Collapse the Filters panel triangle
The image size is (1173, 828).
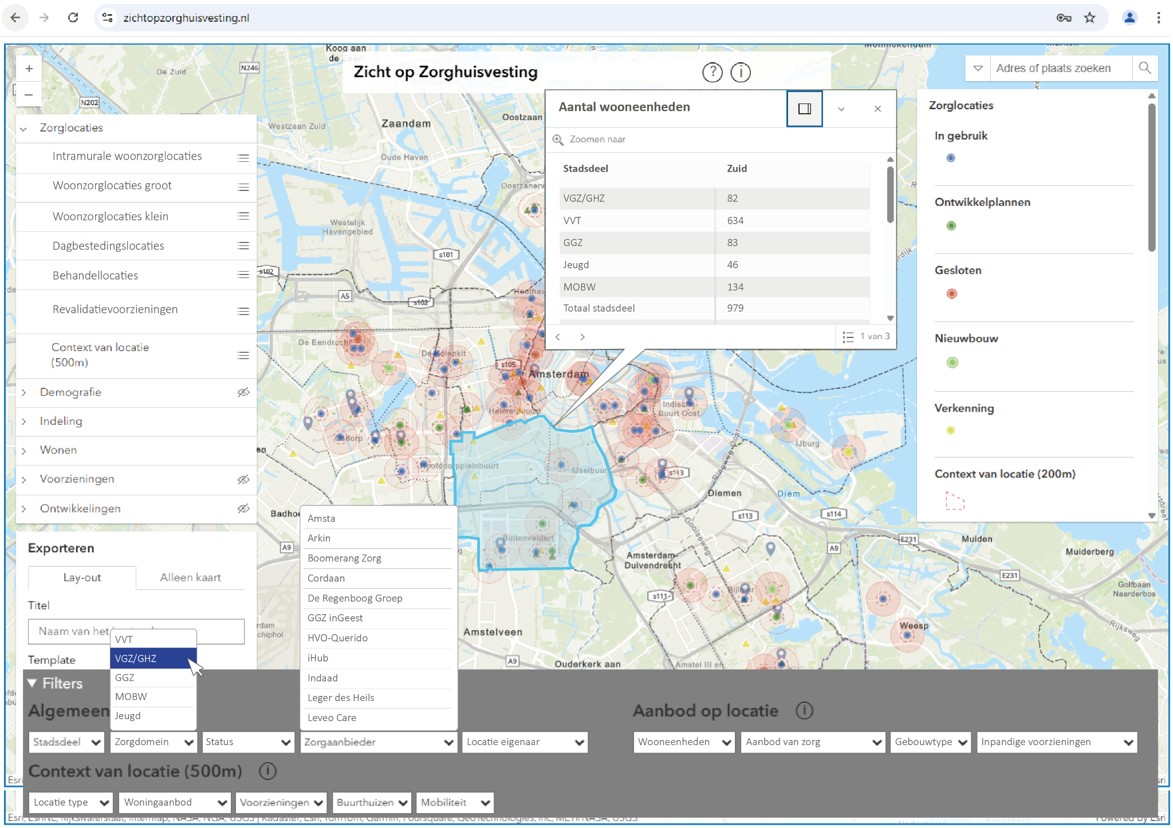pos(32,683)
